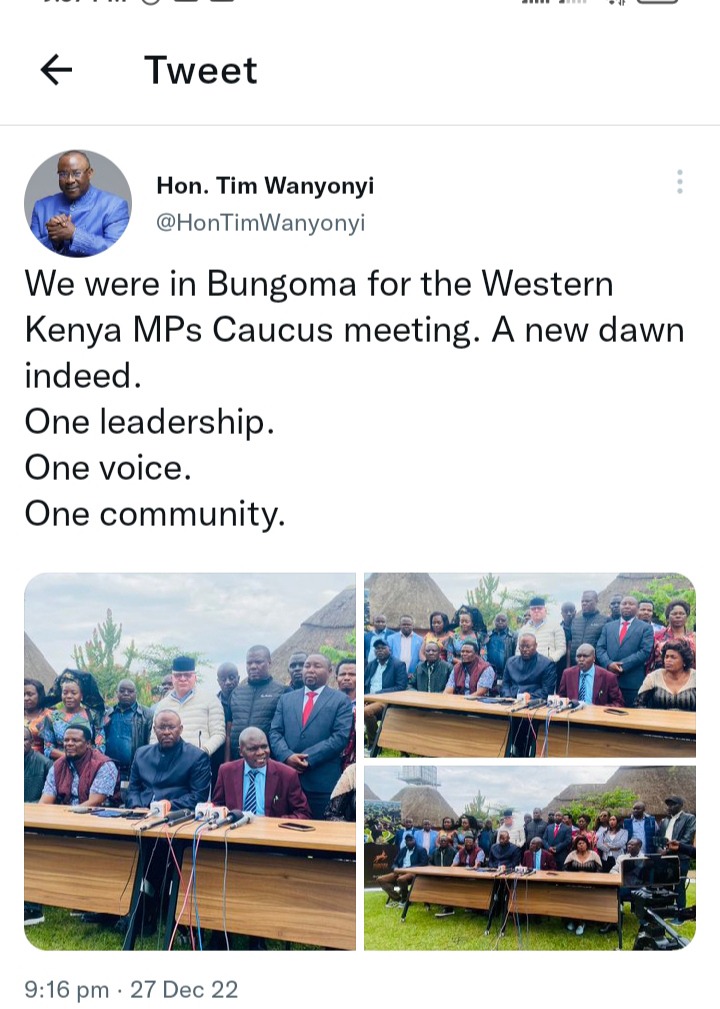
Task: Click the Hon. Tim Wanyonyi display name
Action: pyautogui.click(x=264, y=185)
